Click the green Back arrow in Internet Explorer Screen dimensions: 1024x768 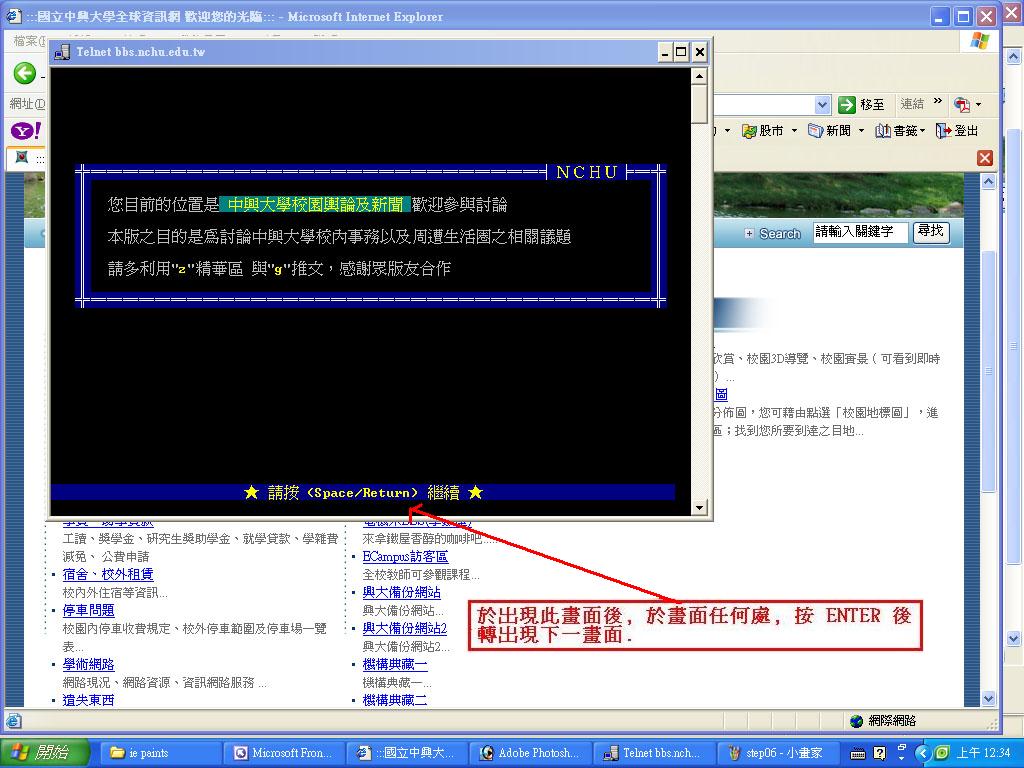tap(25, 72)
